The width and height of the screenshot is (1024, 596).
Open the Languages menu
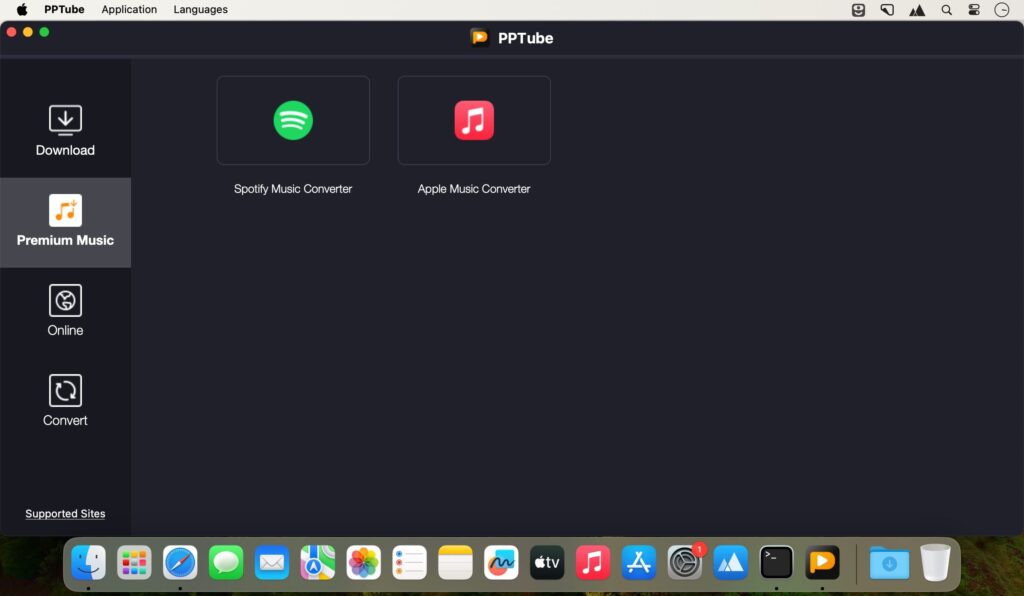[x=200, y=9]
